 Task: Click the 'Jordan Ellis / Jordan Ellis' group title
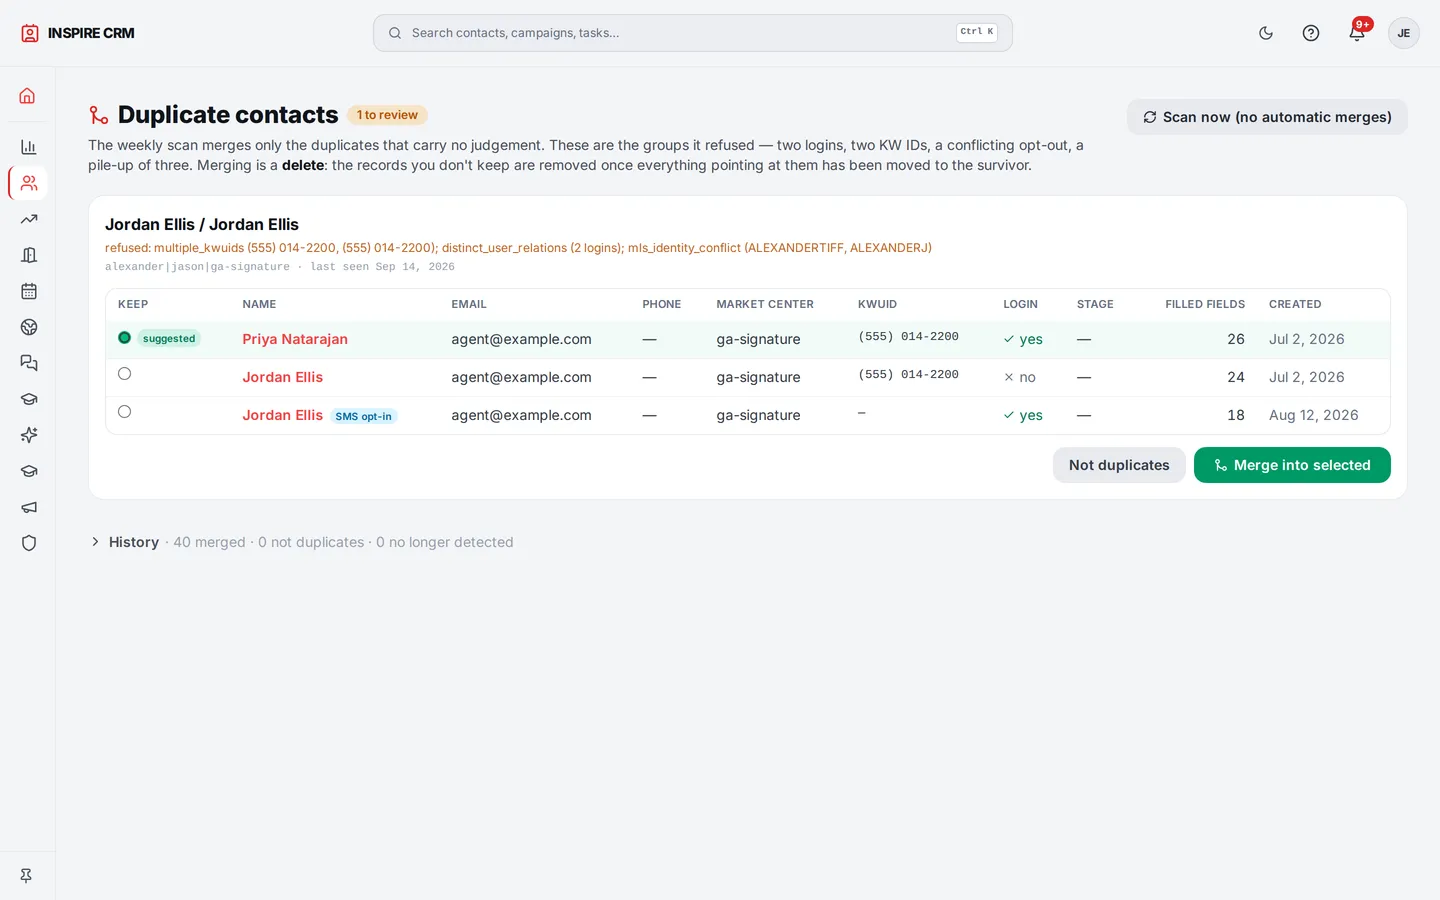202,225
